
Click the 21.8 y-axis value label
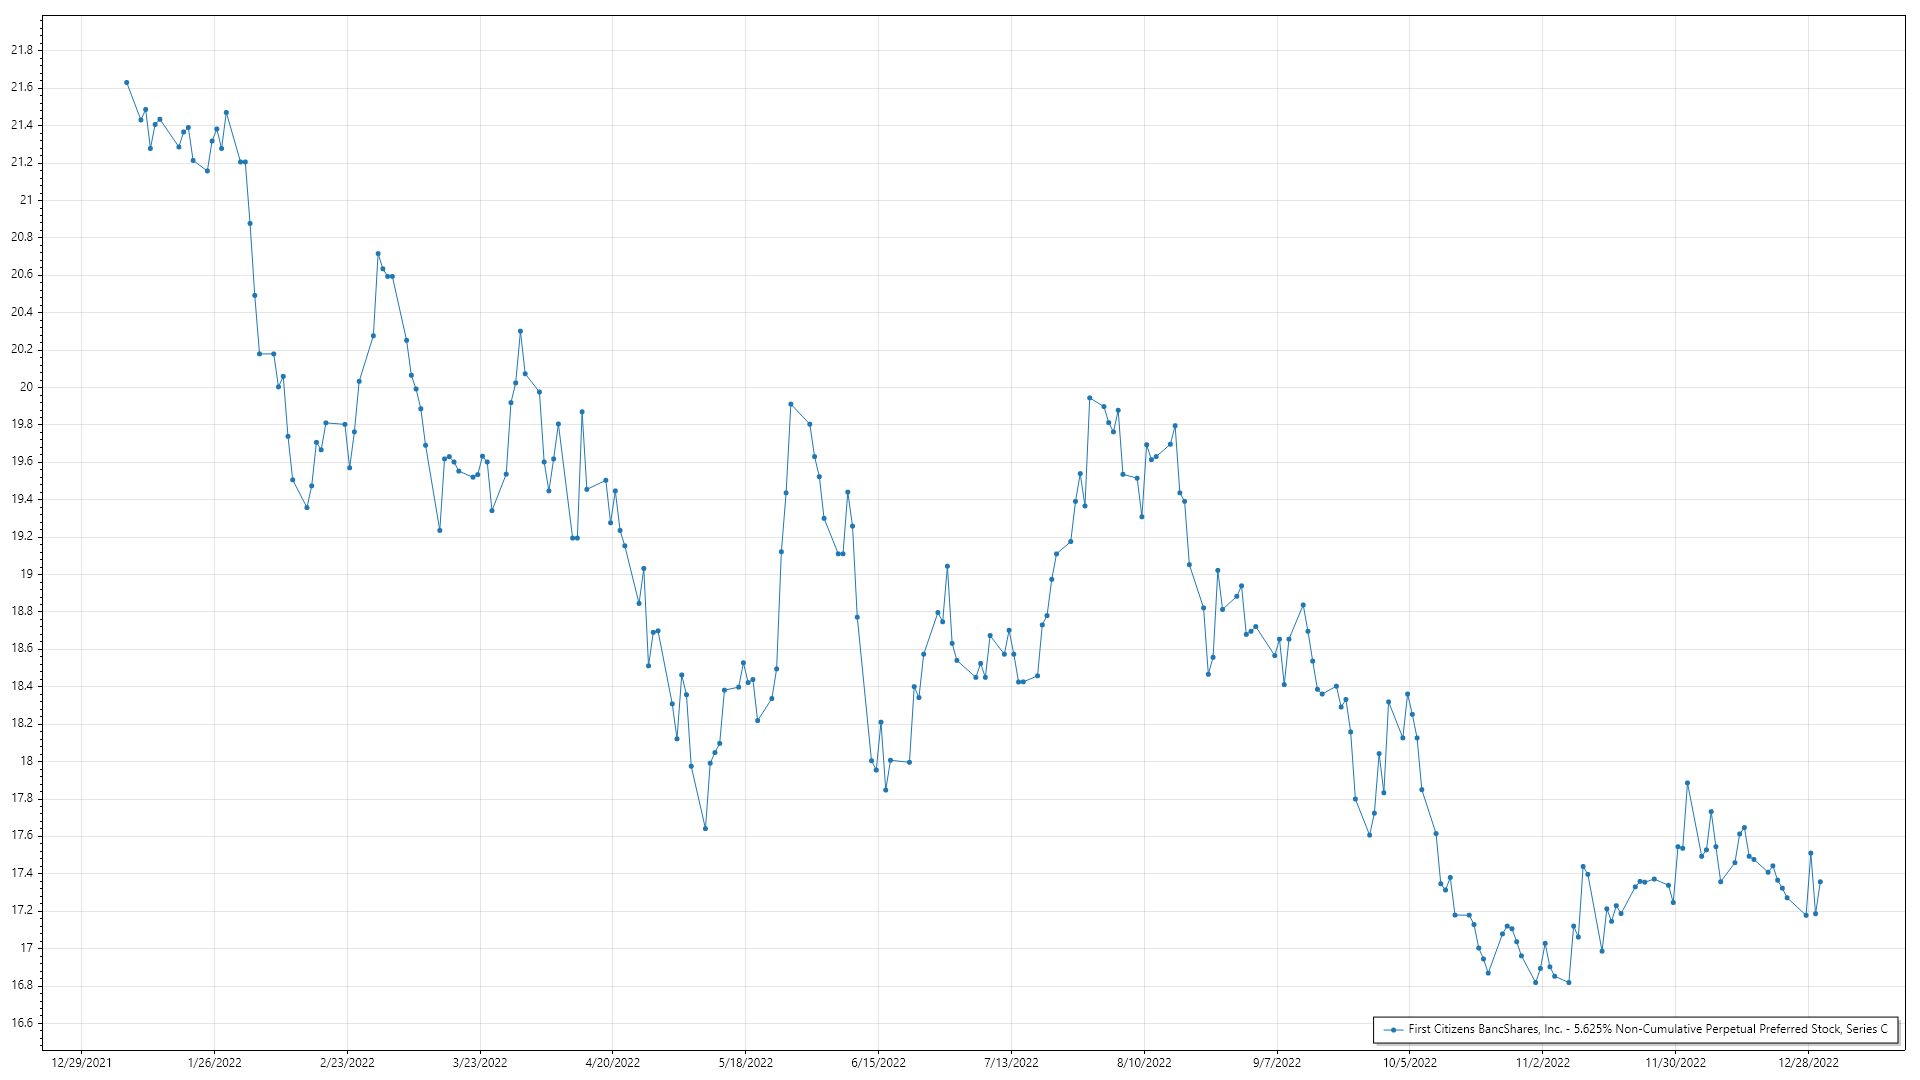point(22,50)
